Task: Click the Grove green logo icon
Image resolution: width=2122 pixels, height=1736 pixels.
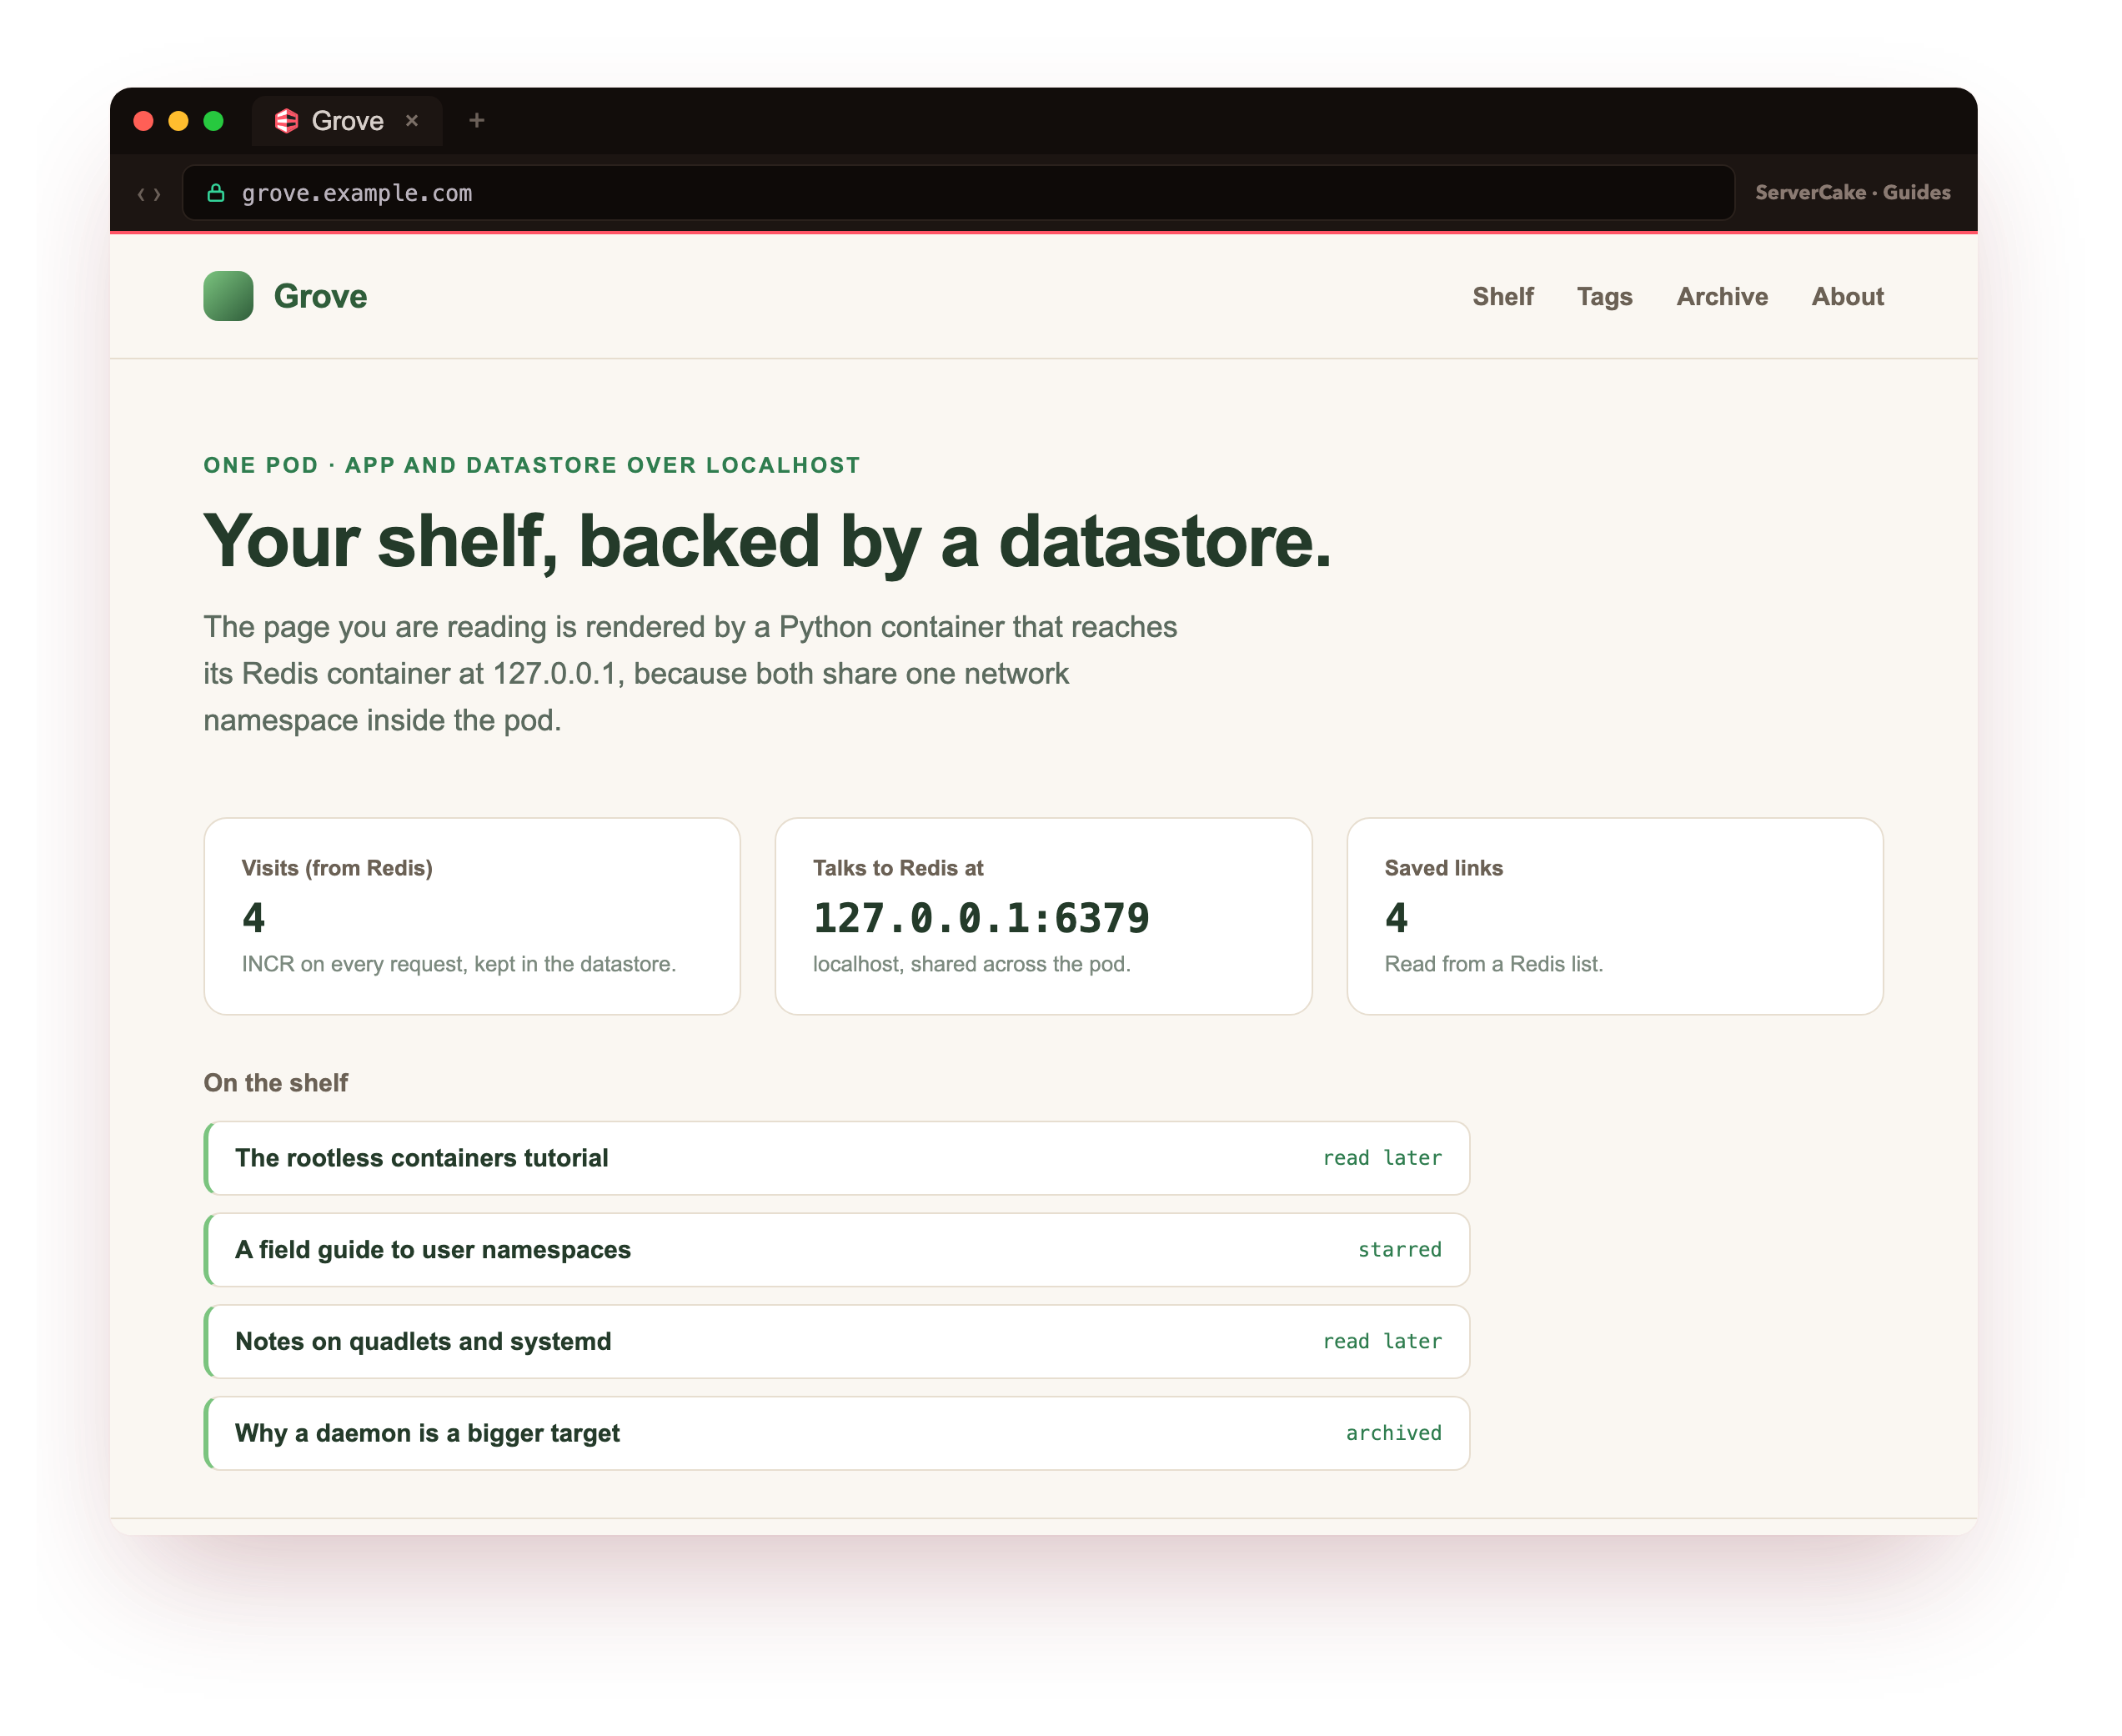Action: [x=228, y=296]
